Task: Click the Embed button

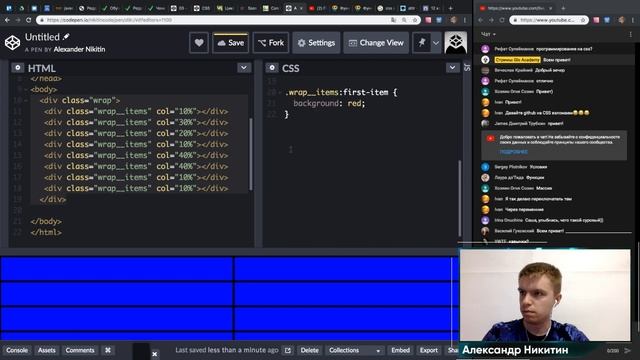Action: coord(400,350)
